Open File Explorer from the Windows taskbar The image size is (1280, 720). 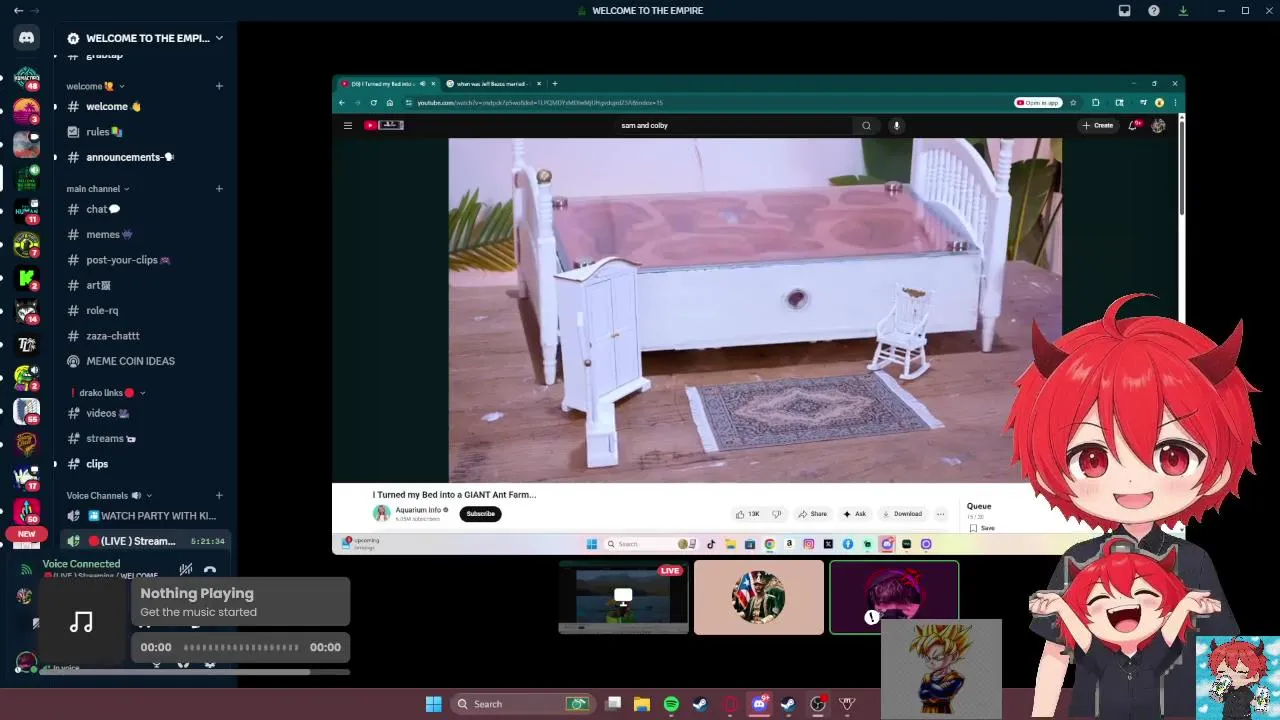(642, 704)
